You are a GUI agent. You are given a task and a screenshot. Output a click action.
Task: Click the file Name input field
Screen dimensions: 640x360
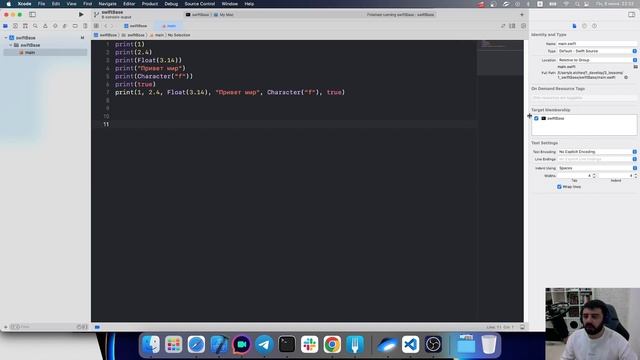597,43
